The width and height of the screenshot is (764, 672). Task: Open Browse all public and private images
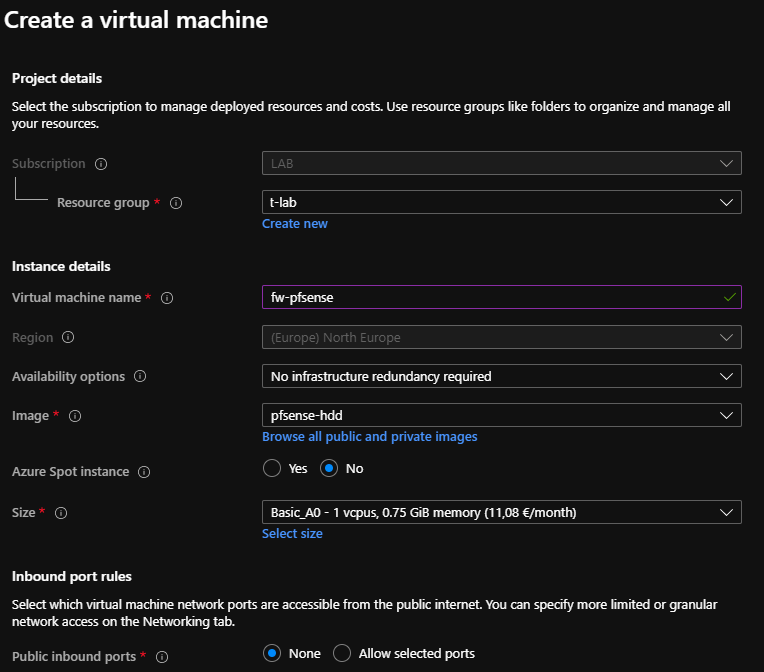[x=369, y=437]
